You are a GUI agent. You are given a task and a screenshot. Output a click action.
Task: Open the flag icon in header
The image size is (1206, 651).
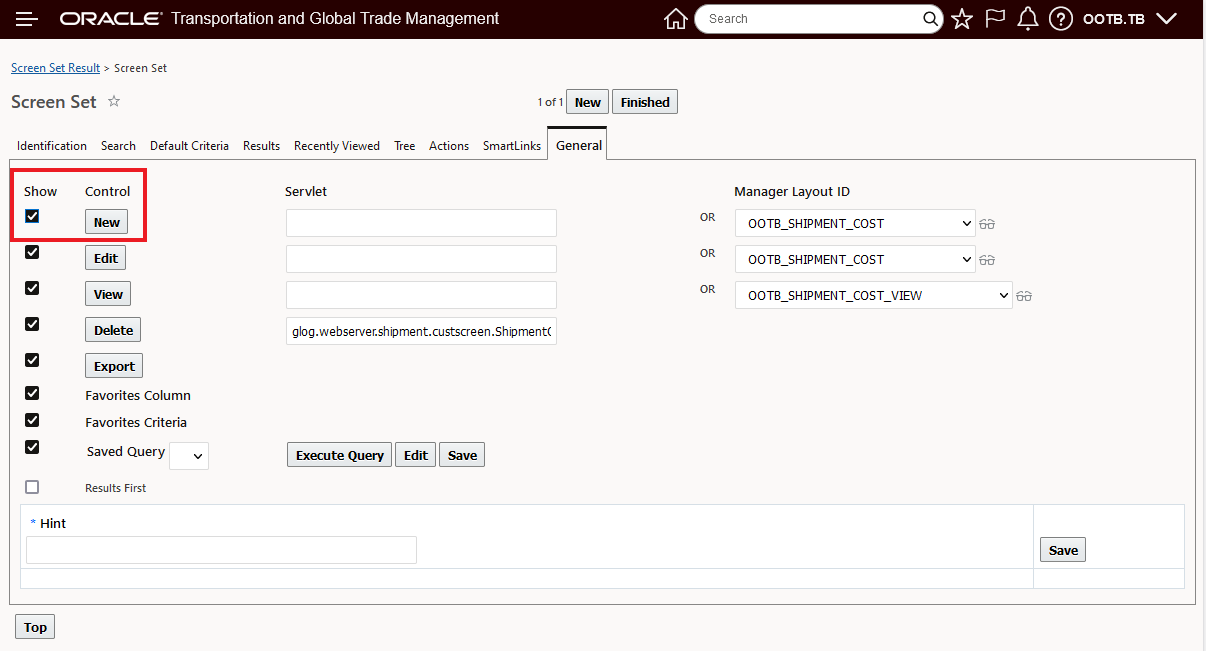pyautogui.click(x=995, y=19)
